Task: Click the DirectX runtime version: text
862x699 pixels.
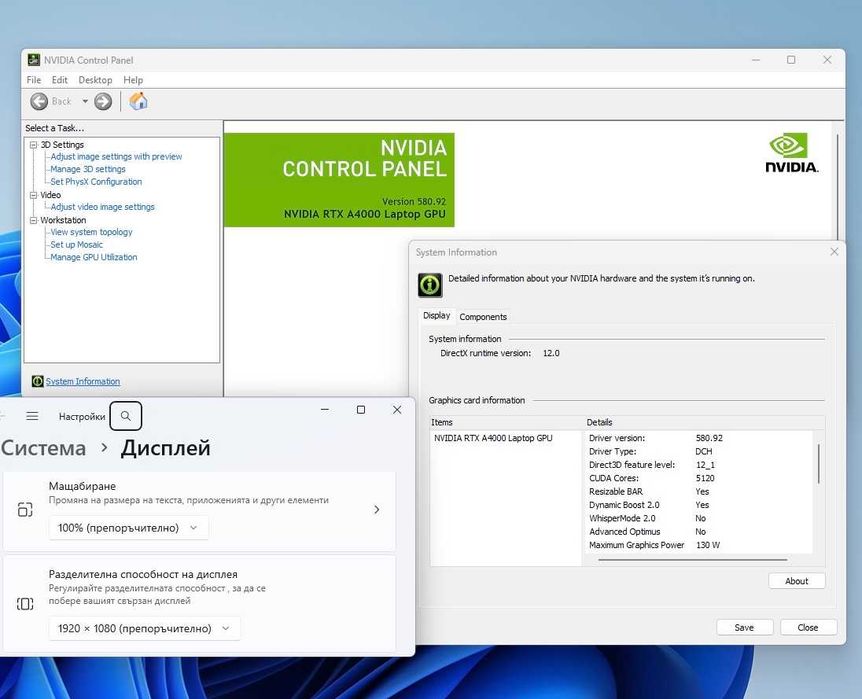Action: (x=485, y=353)
